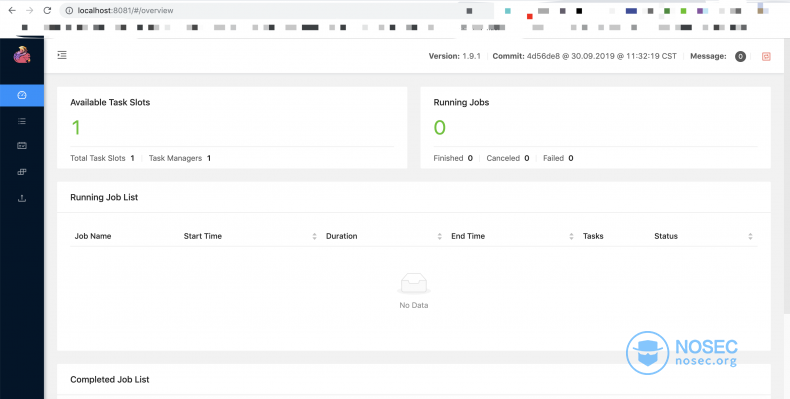Screen dimensions: 790x399
Task: Open the Task Managers sidebar icon
Action: pyautogui.click(x=22, y=146)
